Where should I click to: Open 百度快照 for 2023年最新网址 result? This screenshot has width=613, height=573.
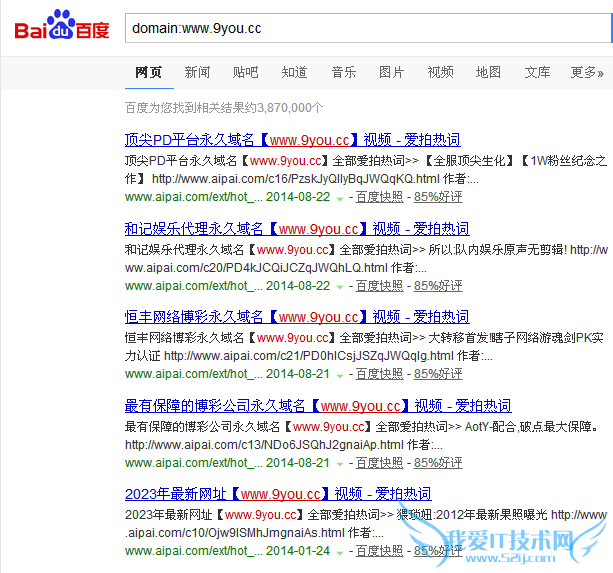tap(379, 551)
